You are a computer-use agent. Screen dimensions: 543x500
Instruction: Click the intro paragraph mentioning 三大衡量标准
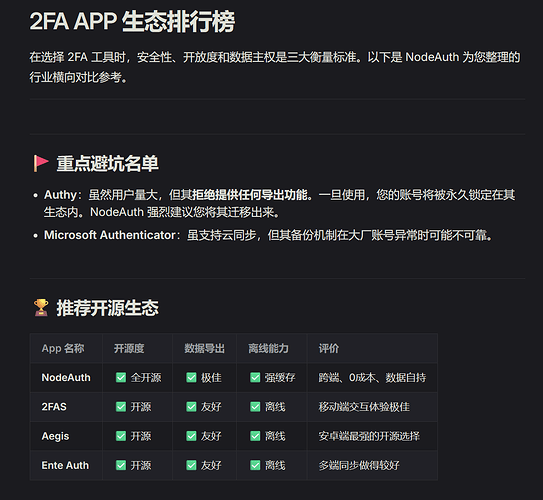tap(275, 67)
